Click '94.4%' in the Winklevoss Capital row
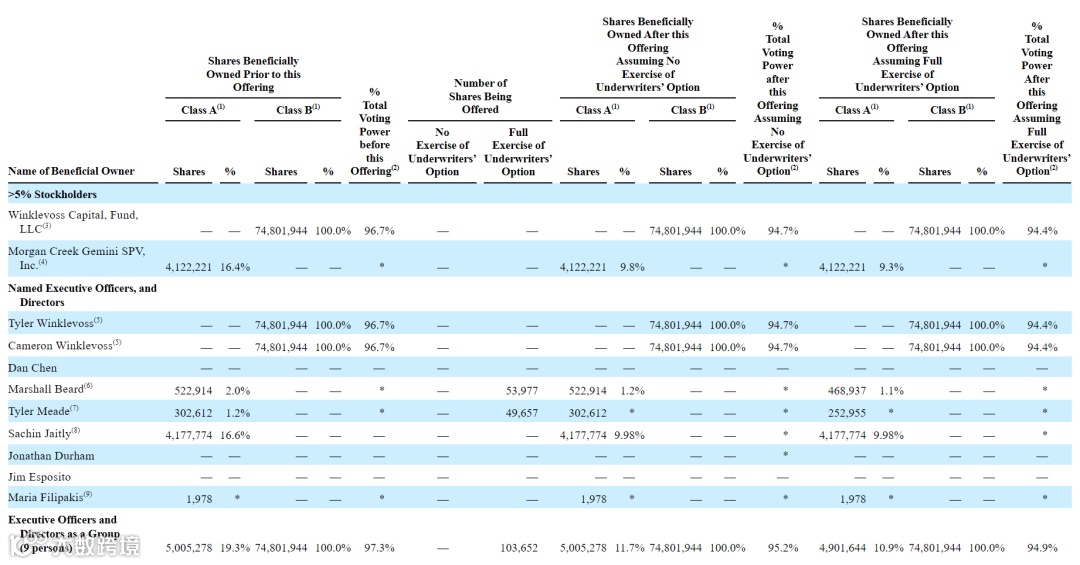 coord(1042,231)
